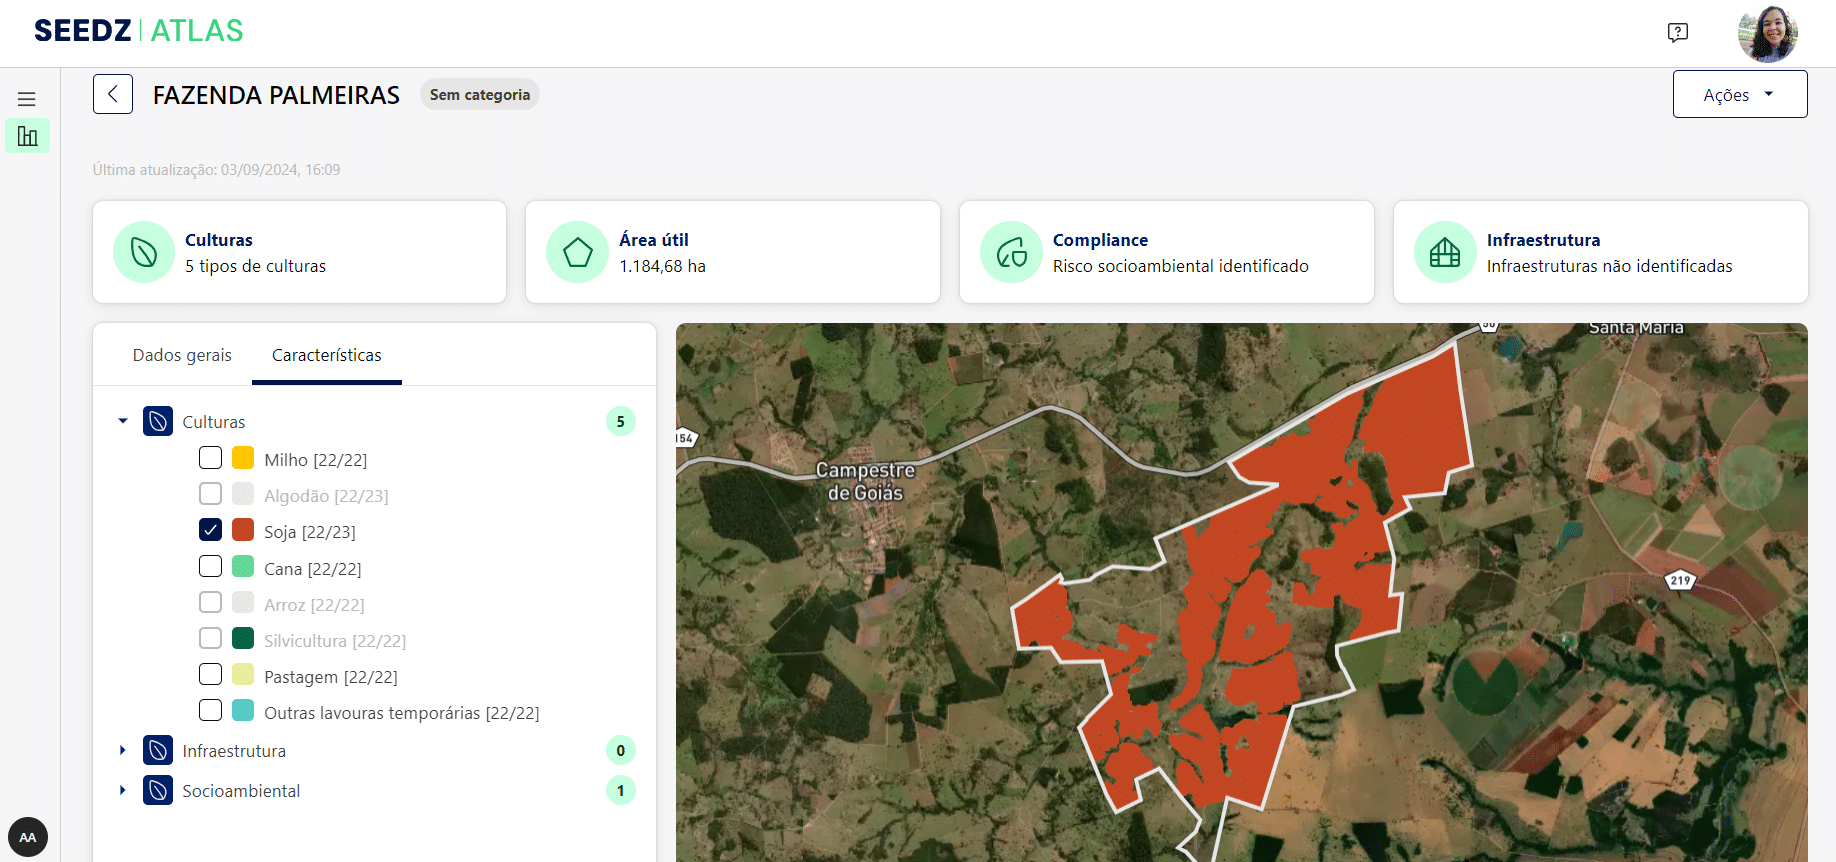Screen dimensions: 1836x862
Task: Open the Área útil summary card
Action: [x=733, y=252]
